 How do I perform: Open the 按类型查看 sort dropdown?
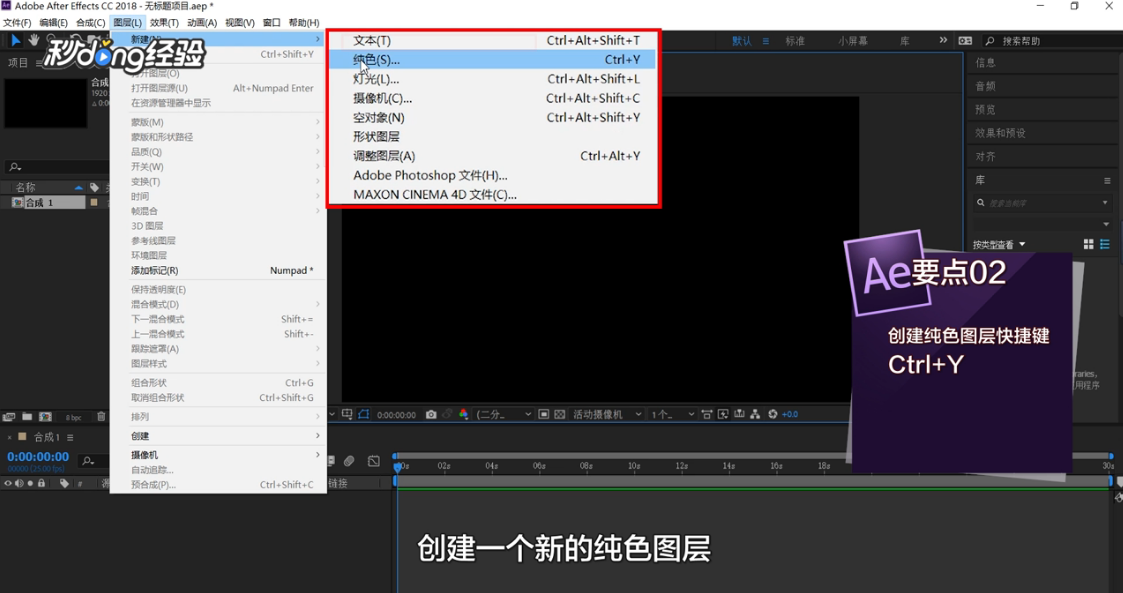(998, 245)
